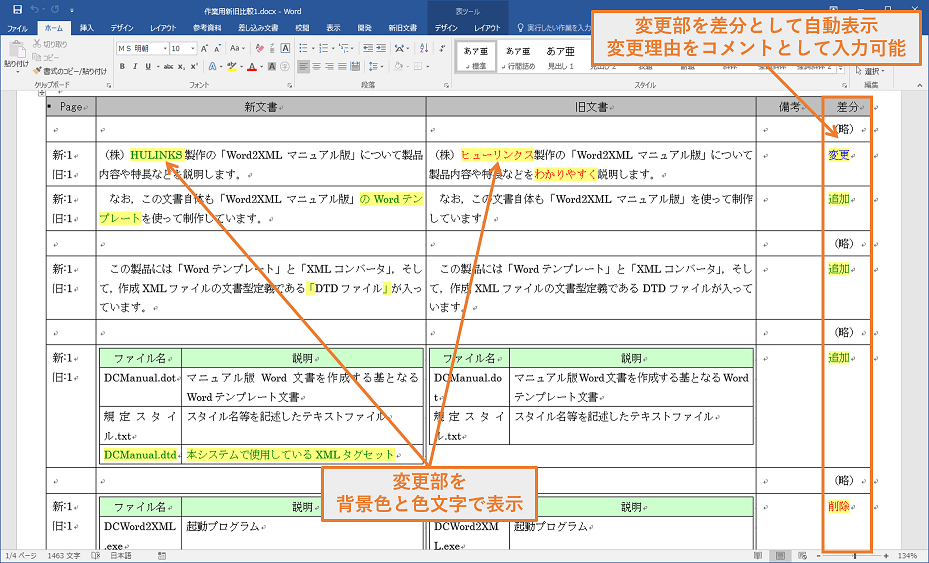Switch to the 校閲 (Review) tab
Viewport: 929px width, 563px height.
point(302,28)
